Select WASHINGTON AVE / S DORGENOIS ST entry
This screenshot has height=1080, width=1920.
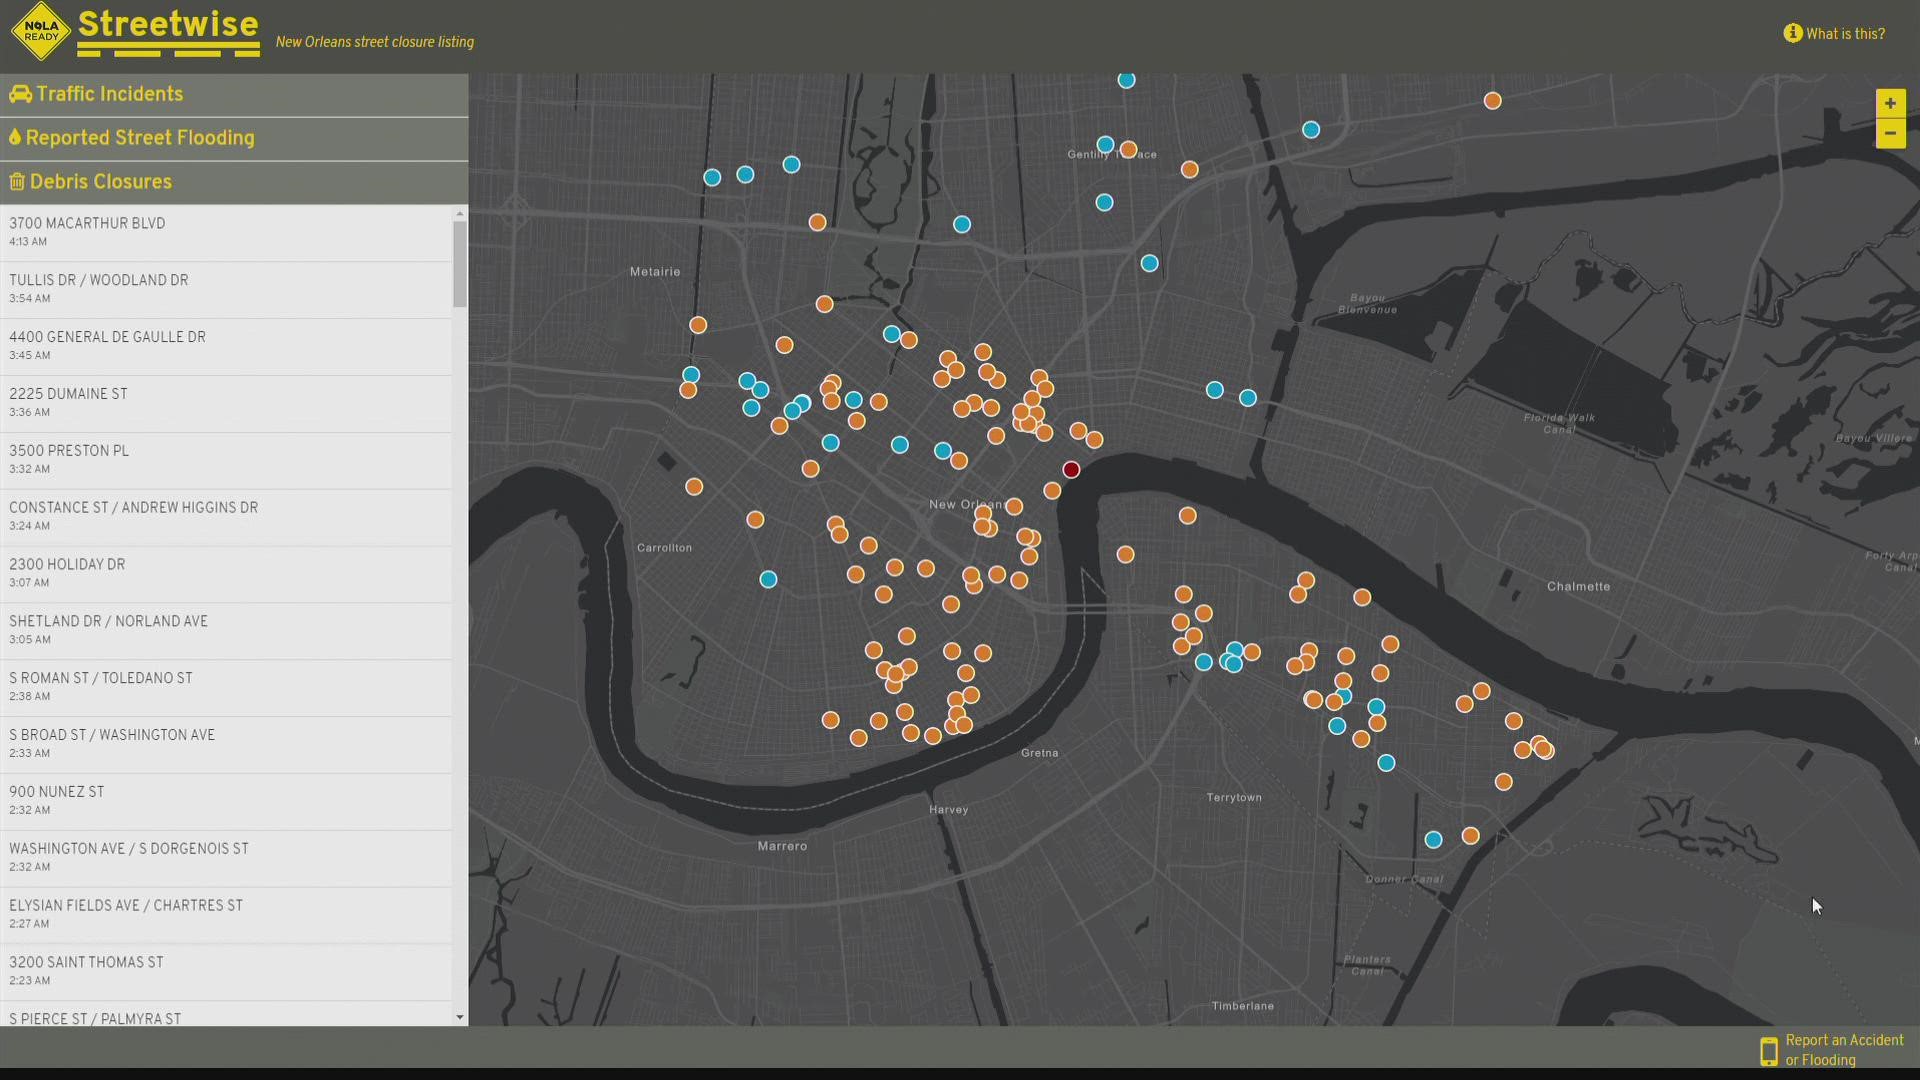click(226, 859)
